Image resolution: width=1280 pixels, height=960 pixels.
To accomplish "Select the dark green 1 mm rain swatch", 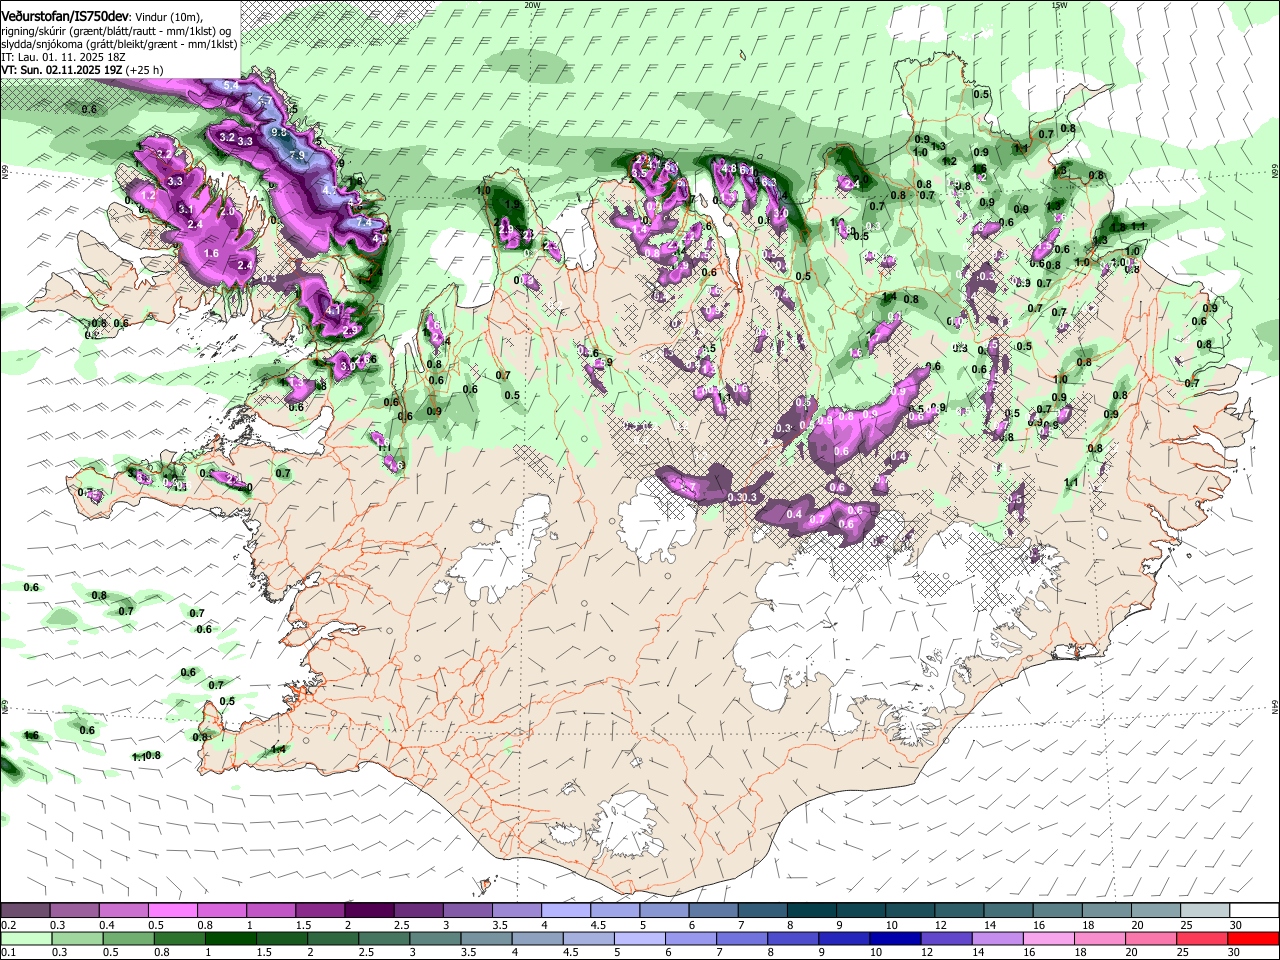I will [230, 938].
